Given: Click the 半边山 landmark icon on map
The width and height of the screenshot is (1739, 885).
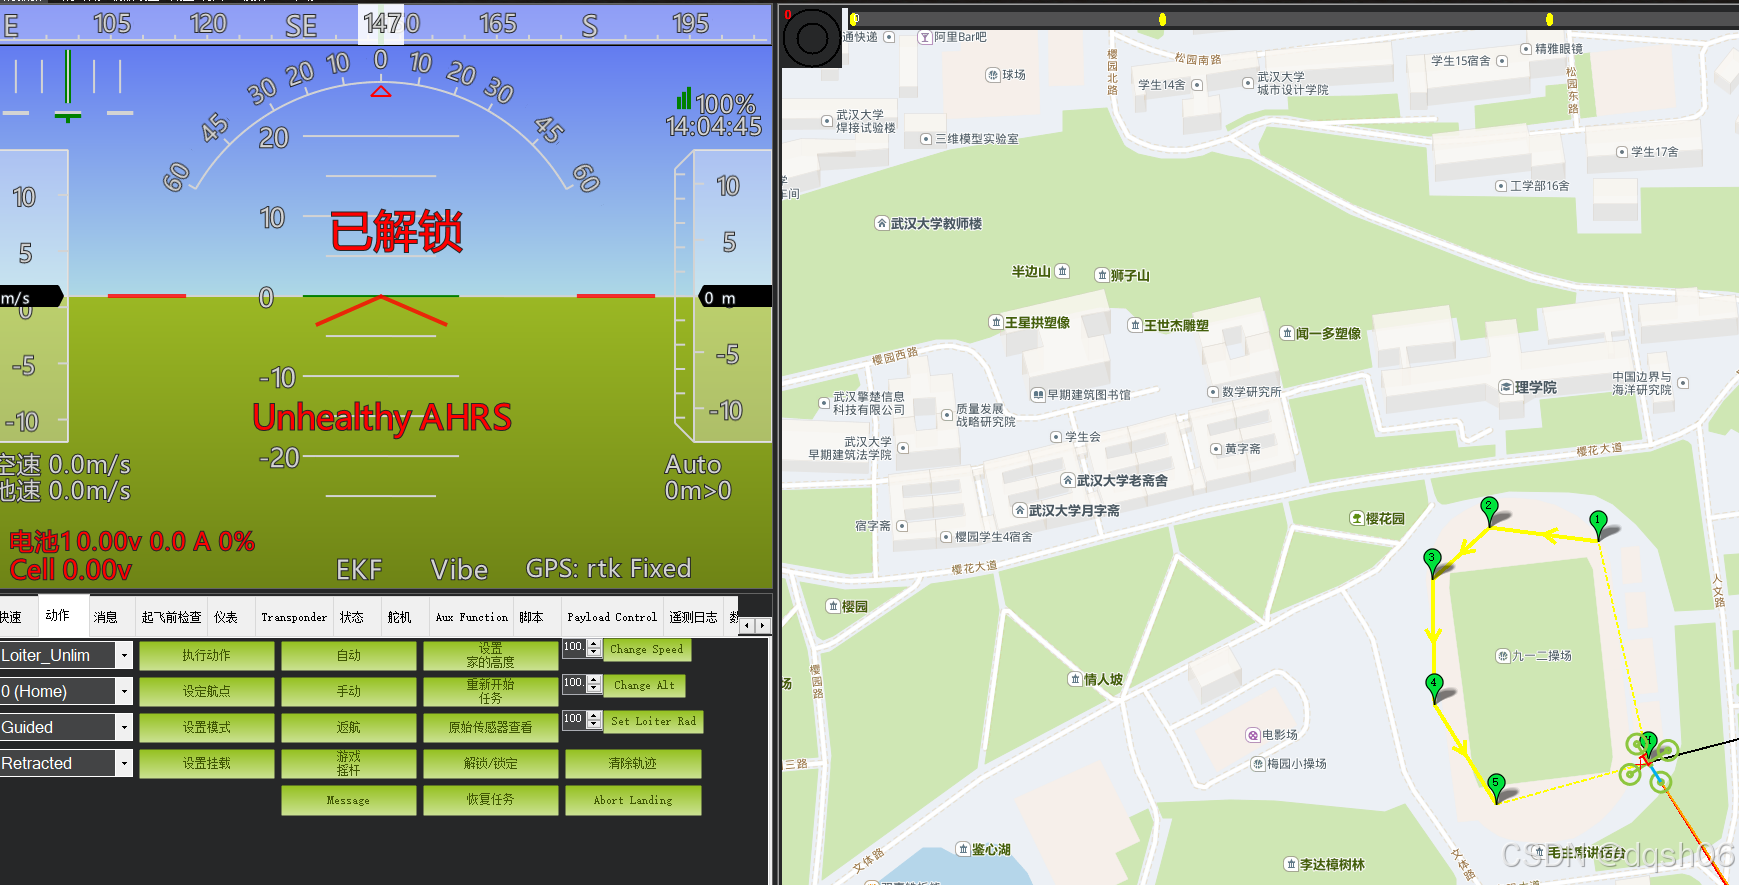Looking at the screenshot, I should tap(1063, 271).
